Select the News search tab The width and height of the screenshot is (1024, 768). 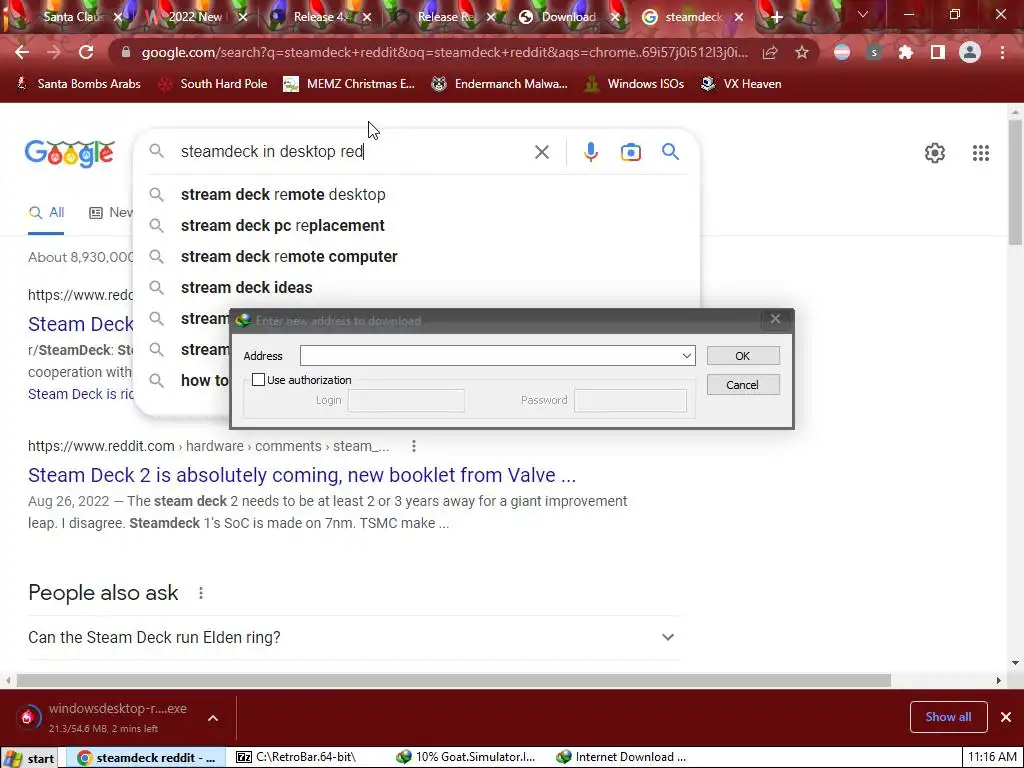pyautogui.click(x=111, y=213)
